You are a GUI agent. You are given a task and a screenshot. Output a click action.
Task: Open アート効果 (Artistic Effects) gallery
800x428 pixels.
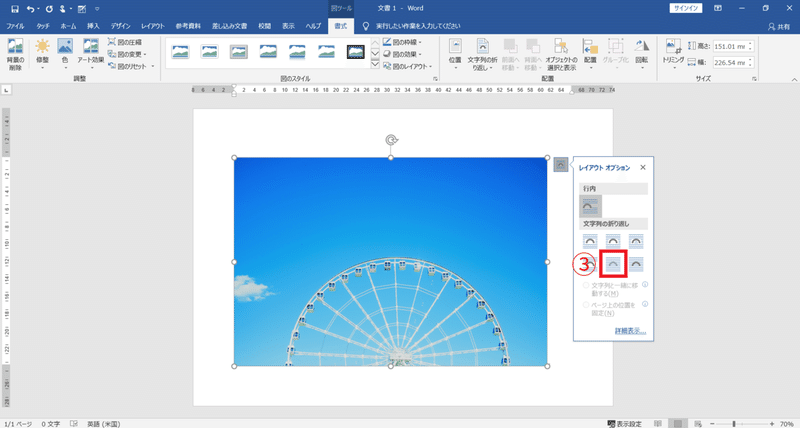91,54
